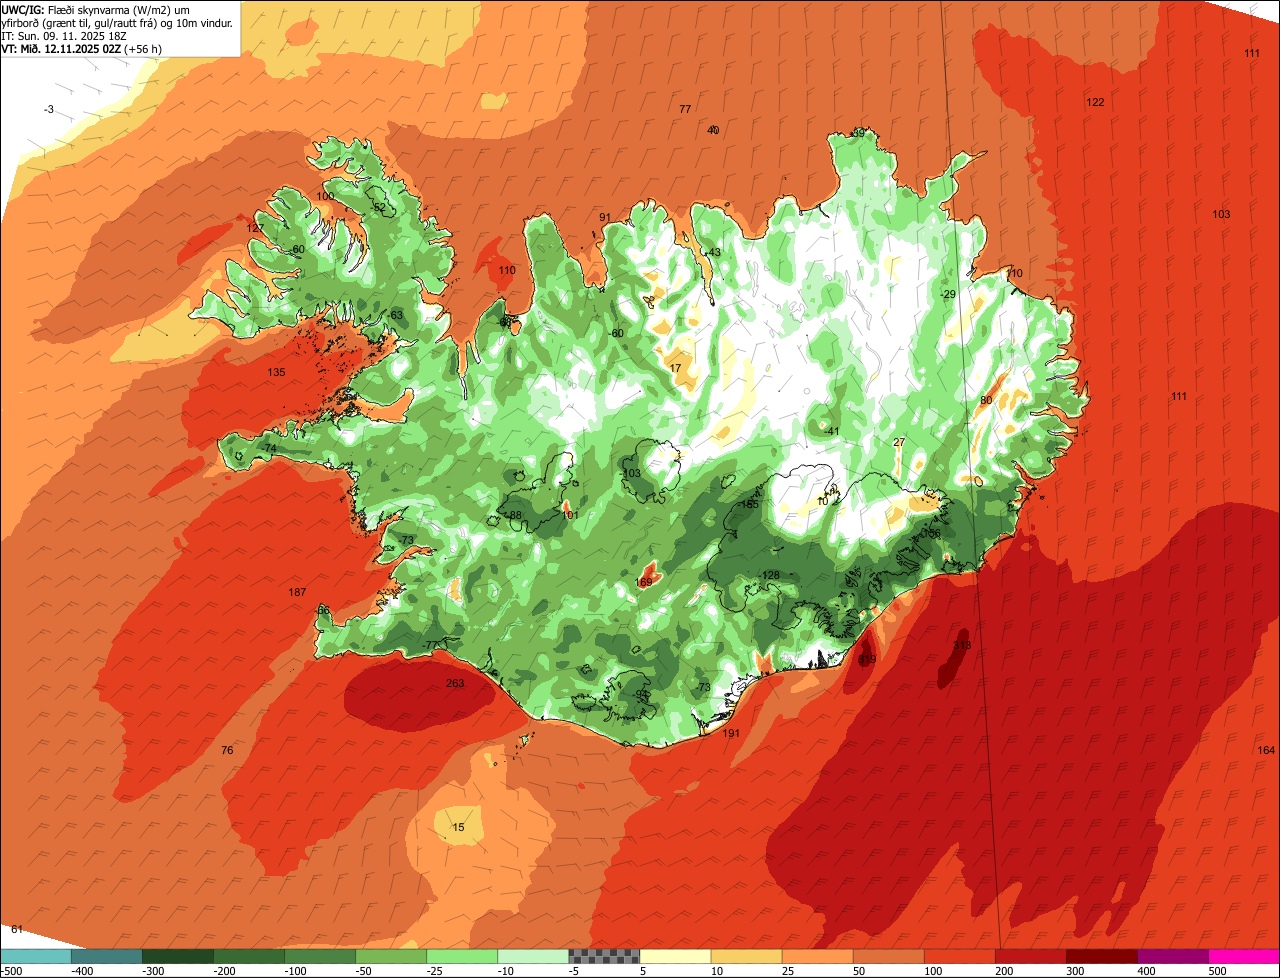Click the "43" value near the northern fjord
The width and height of the screenshot is (1280, 978).
pos(714,253)
